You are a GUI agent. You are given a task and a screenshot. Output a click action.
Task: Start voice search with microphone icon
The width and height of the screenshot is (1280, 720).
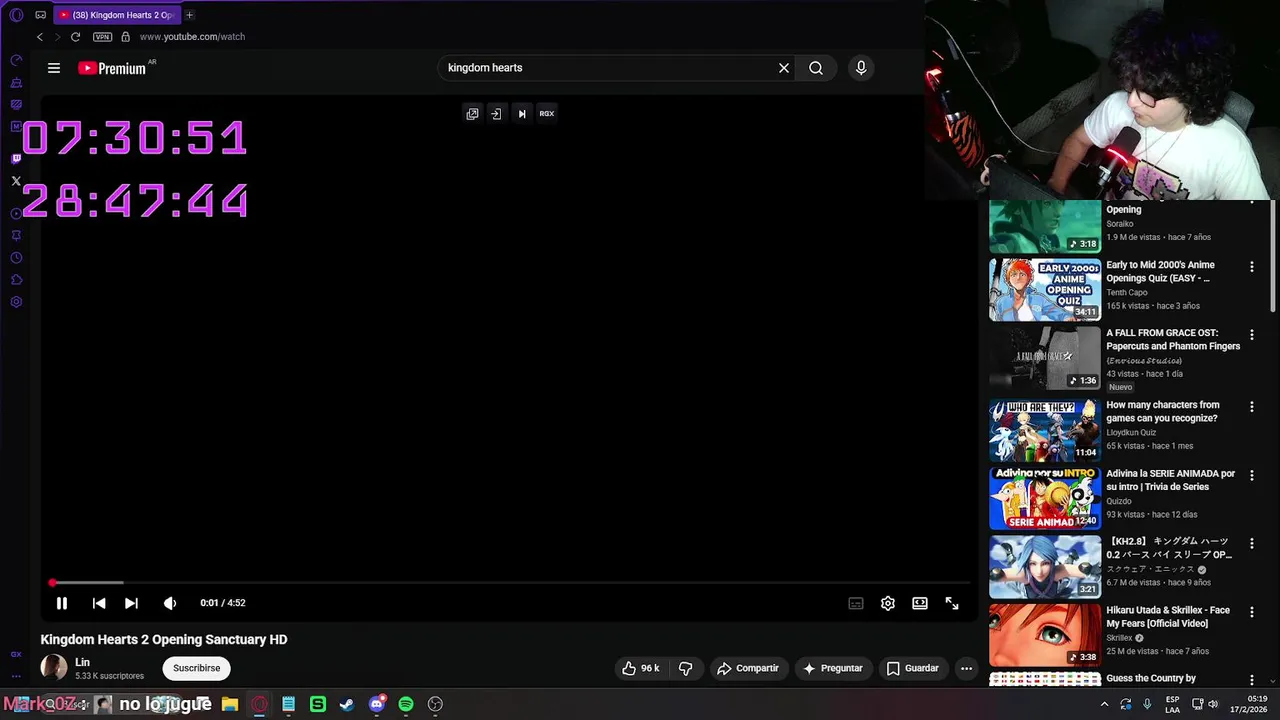(861, 68)
